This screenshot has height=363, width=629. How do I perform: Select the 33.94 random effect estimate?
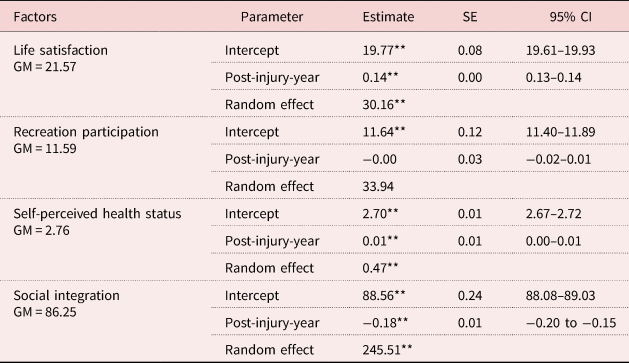click(378, 187)
